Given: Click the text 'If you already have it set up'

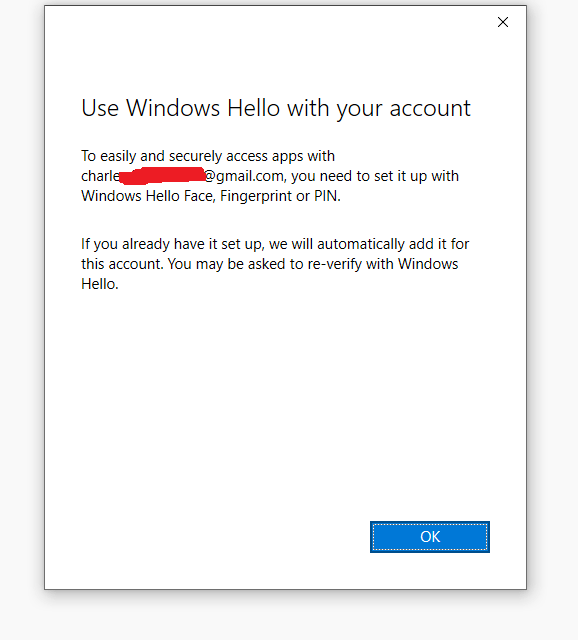Looking at the screenshot, I should [173, 244].
